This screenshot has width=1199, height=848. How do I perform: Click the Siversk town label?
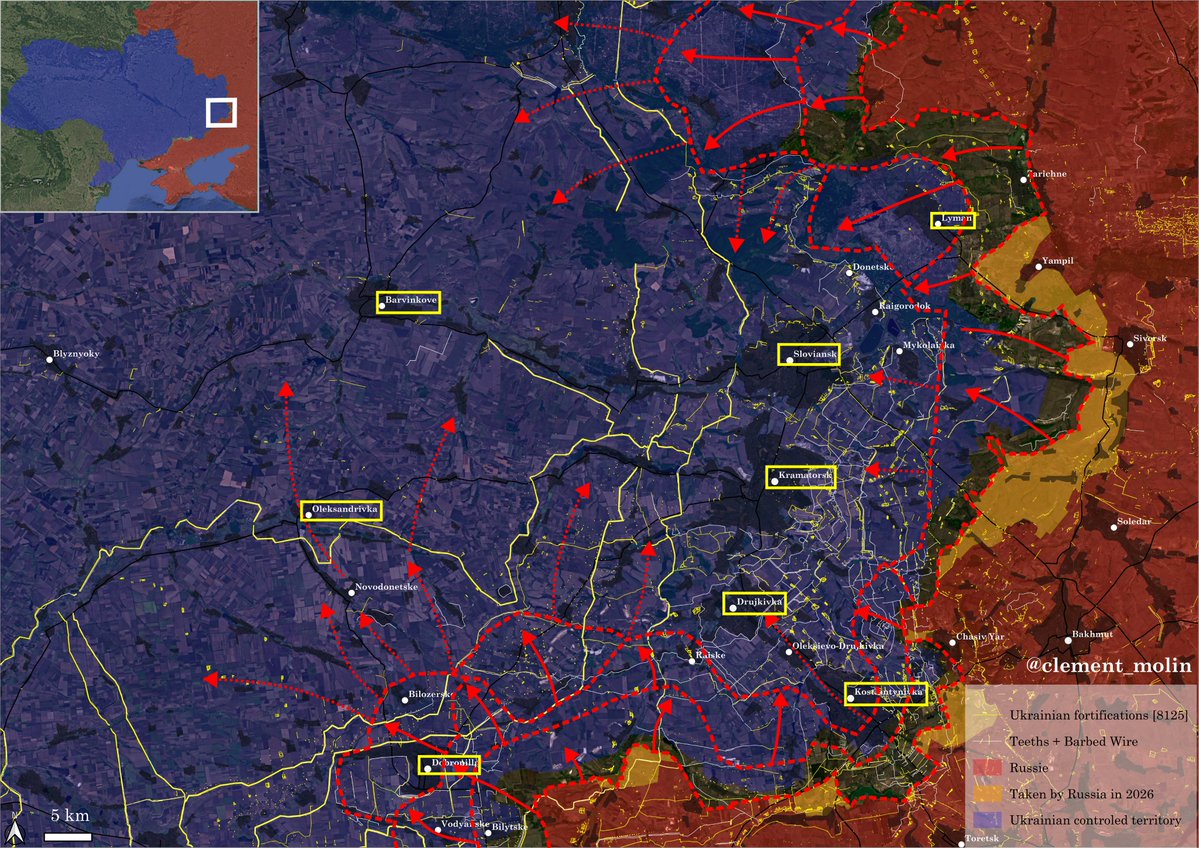pos(1150,339)
